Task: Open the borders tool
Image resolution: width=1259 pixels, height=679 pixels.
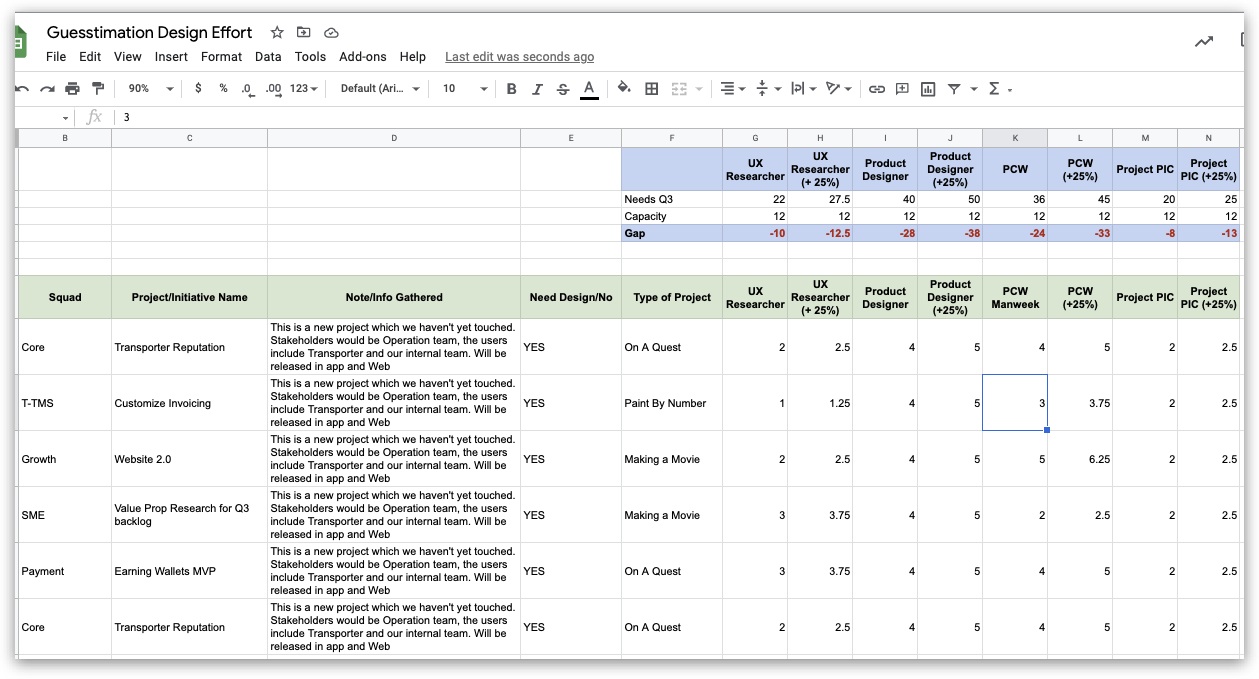Action: [x=651, y=89]
